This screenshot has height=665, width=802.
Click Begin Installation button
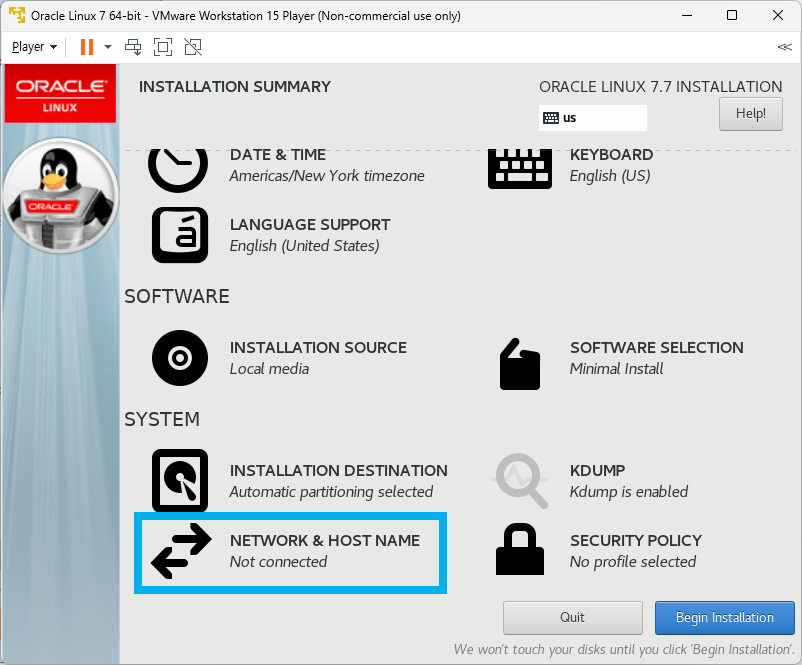724,617
